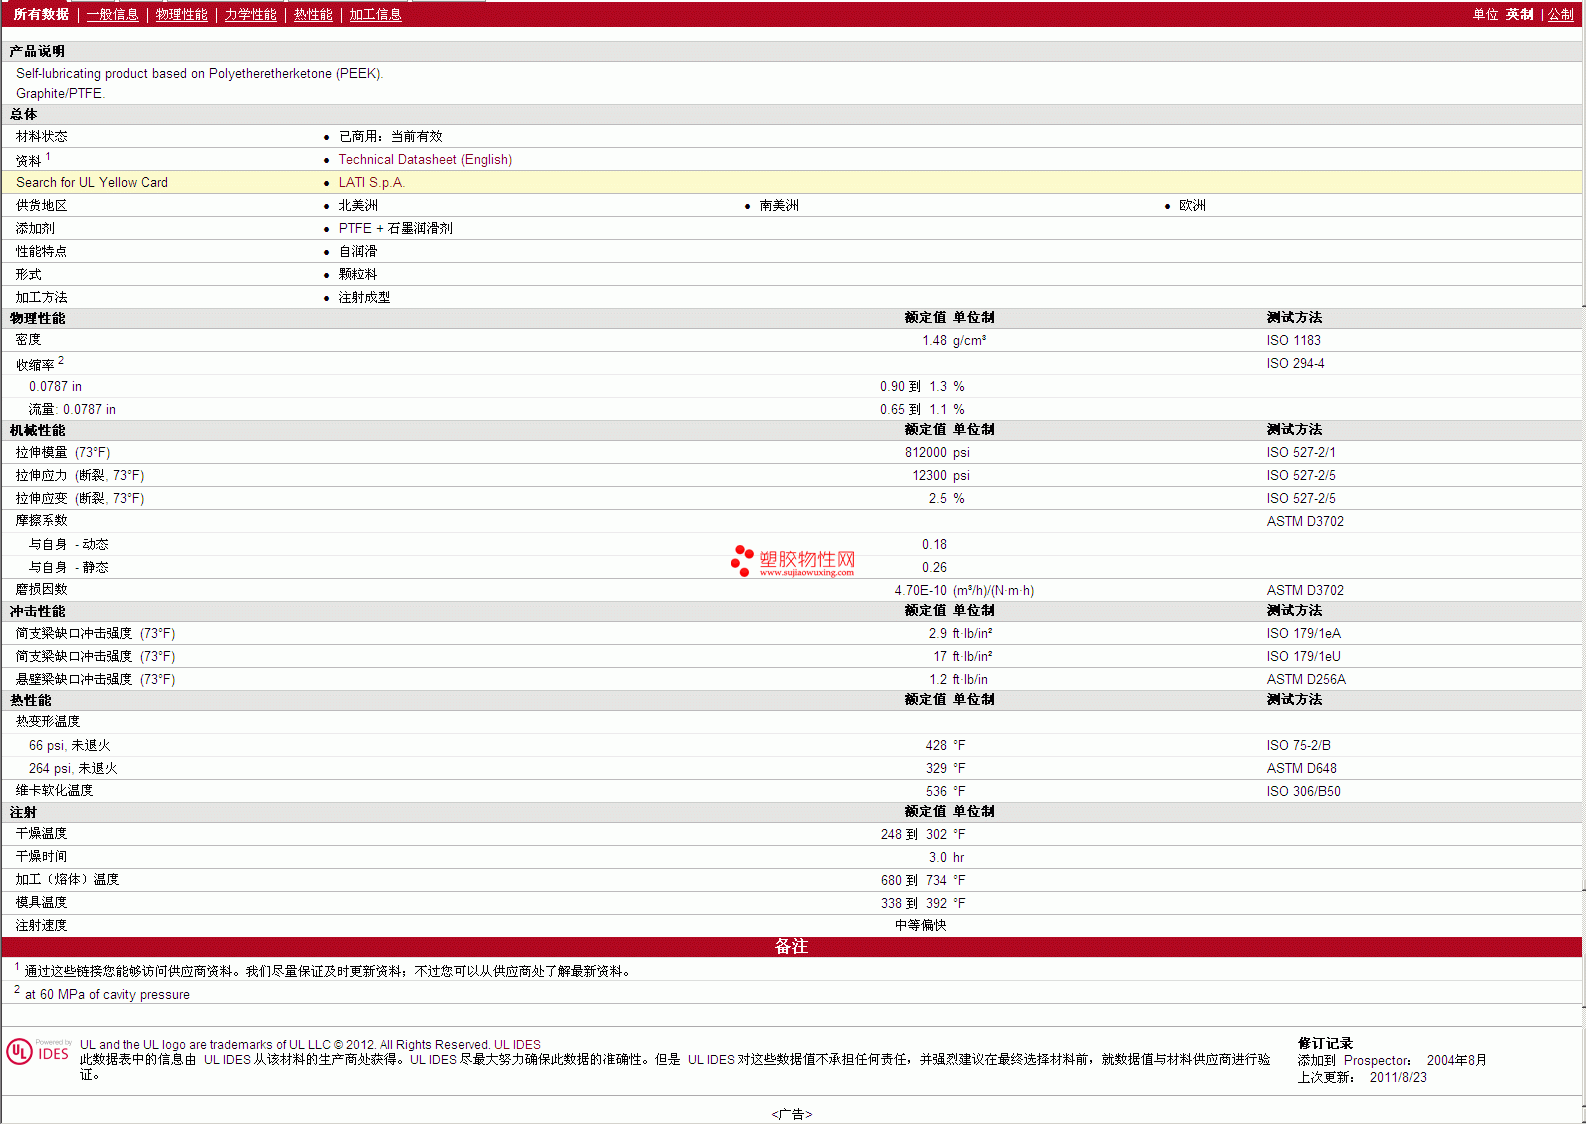The image size is (1586, 1124).
Task: Click the <广告> text at page bottom
Action: tap(792, 1114)
